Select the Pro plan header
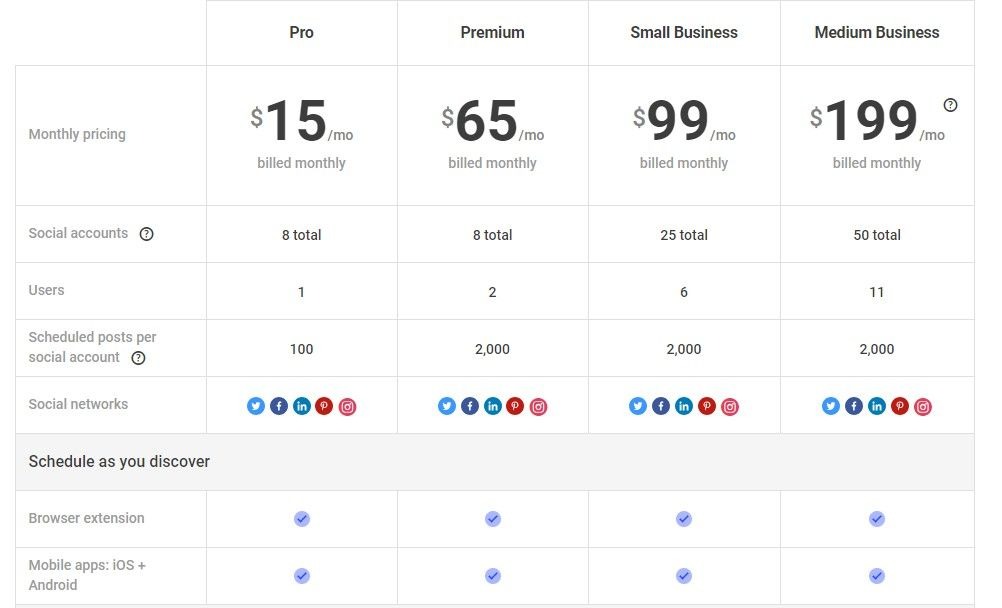 tap(301, 33)
